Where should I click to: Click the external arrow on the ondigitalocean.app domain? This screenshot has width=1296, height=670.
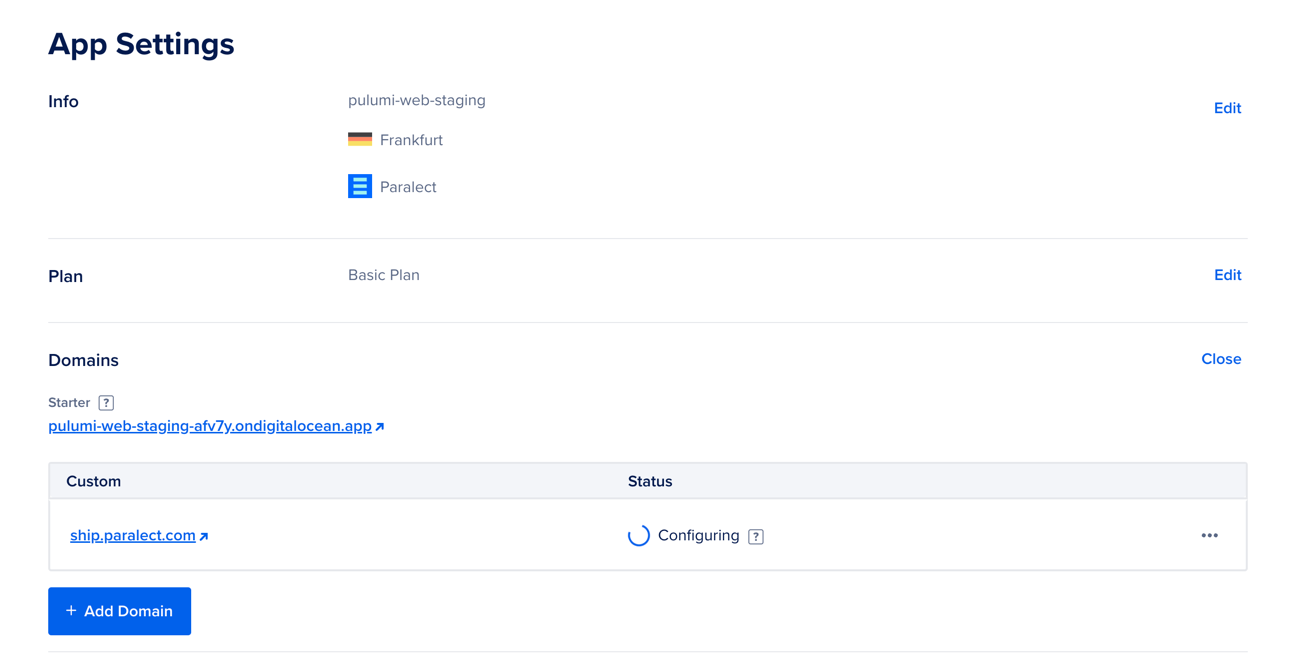378,426
